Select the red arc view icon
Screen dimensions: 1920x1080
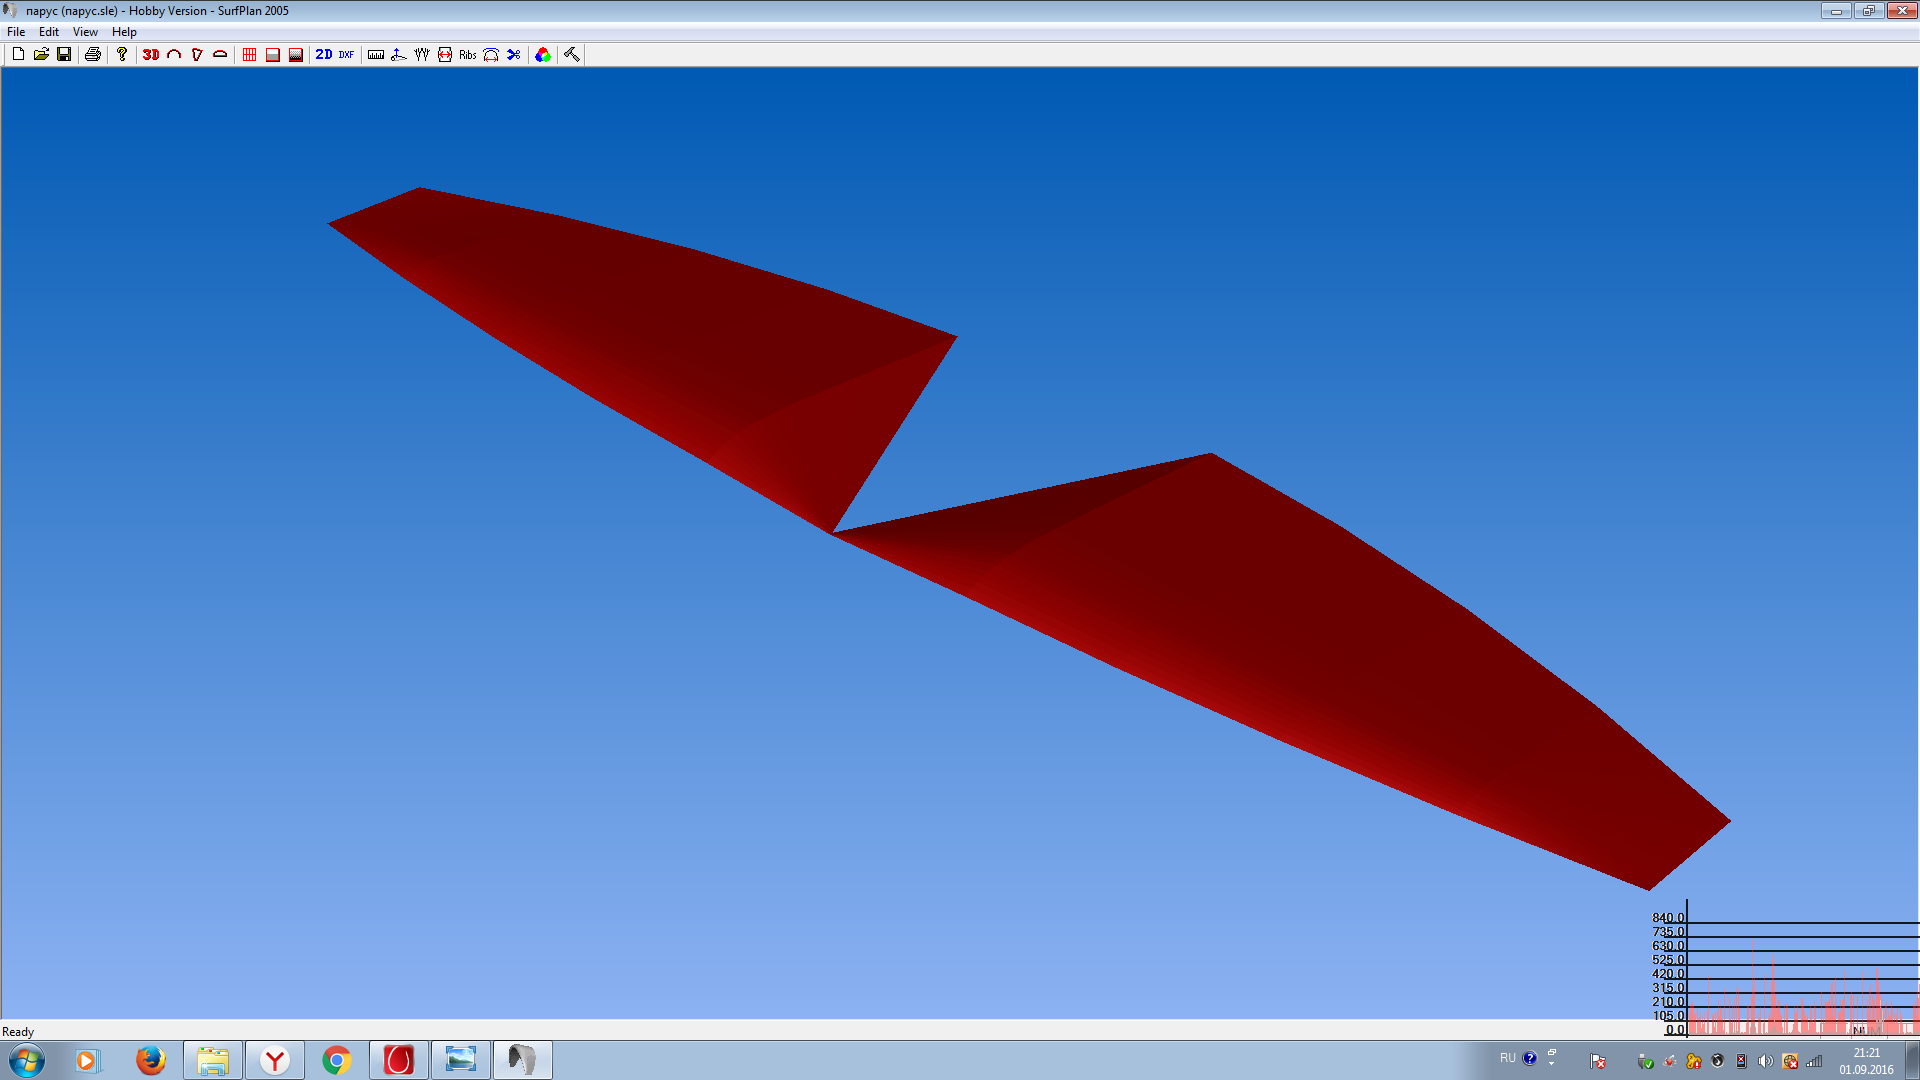(x=174, y=54)
